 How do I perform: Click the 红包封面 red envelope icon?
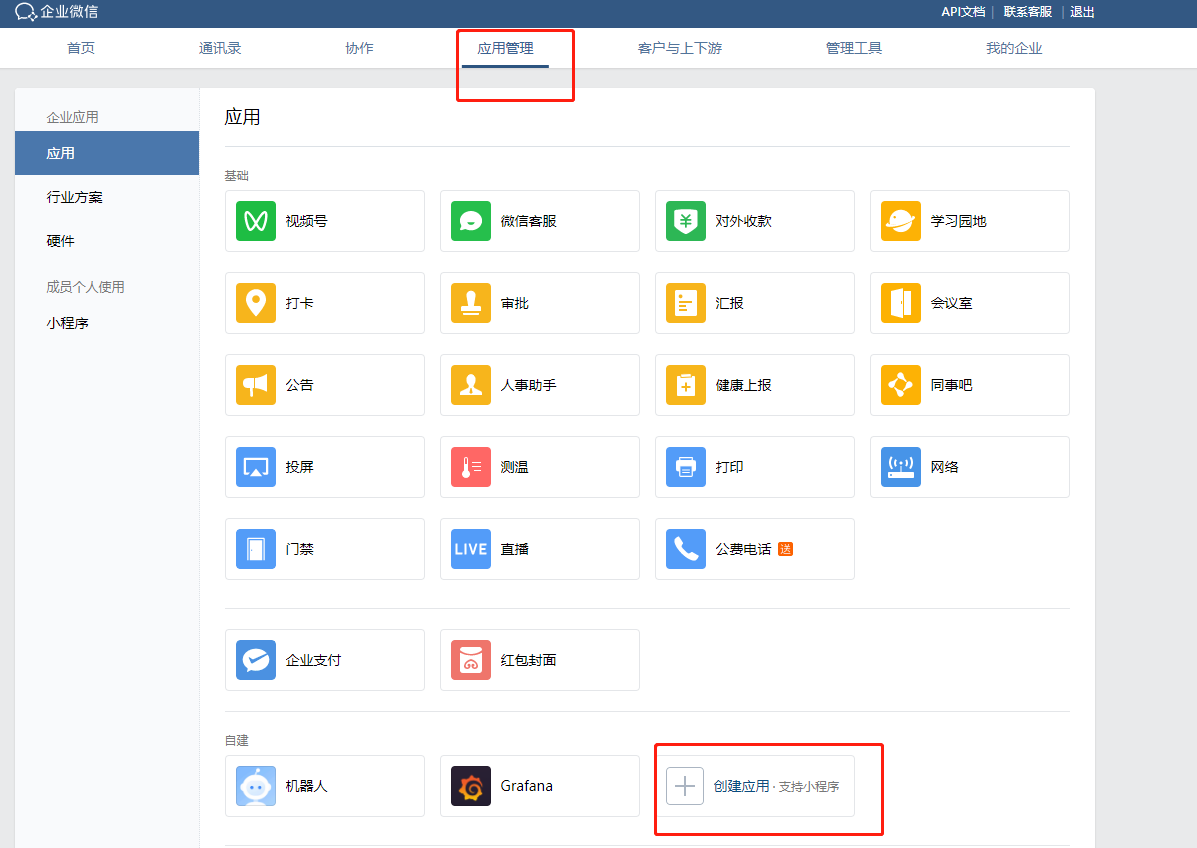pyautogui.click(x=471, y=660)
